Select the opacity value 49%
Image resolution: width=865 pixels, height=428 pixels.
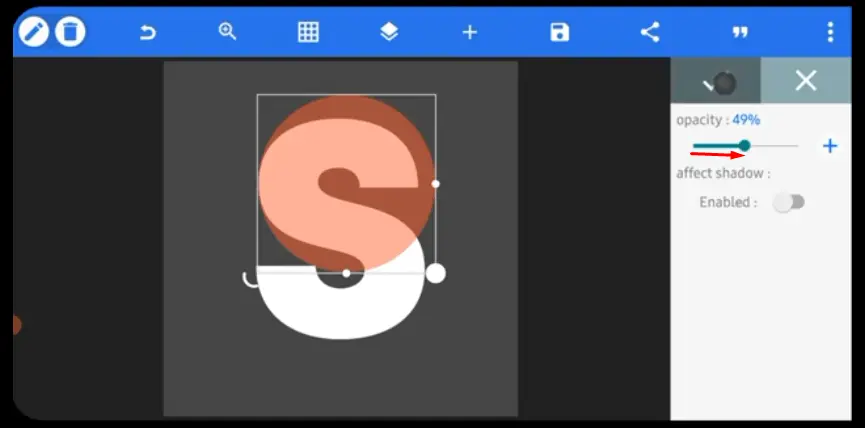click(x=746, y=120)
